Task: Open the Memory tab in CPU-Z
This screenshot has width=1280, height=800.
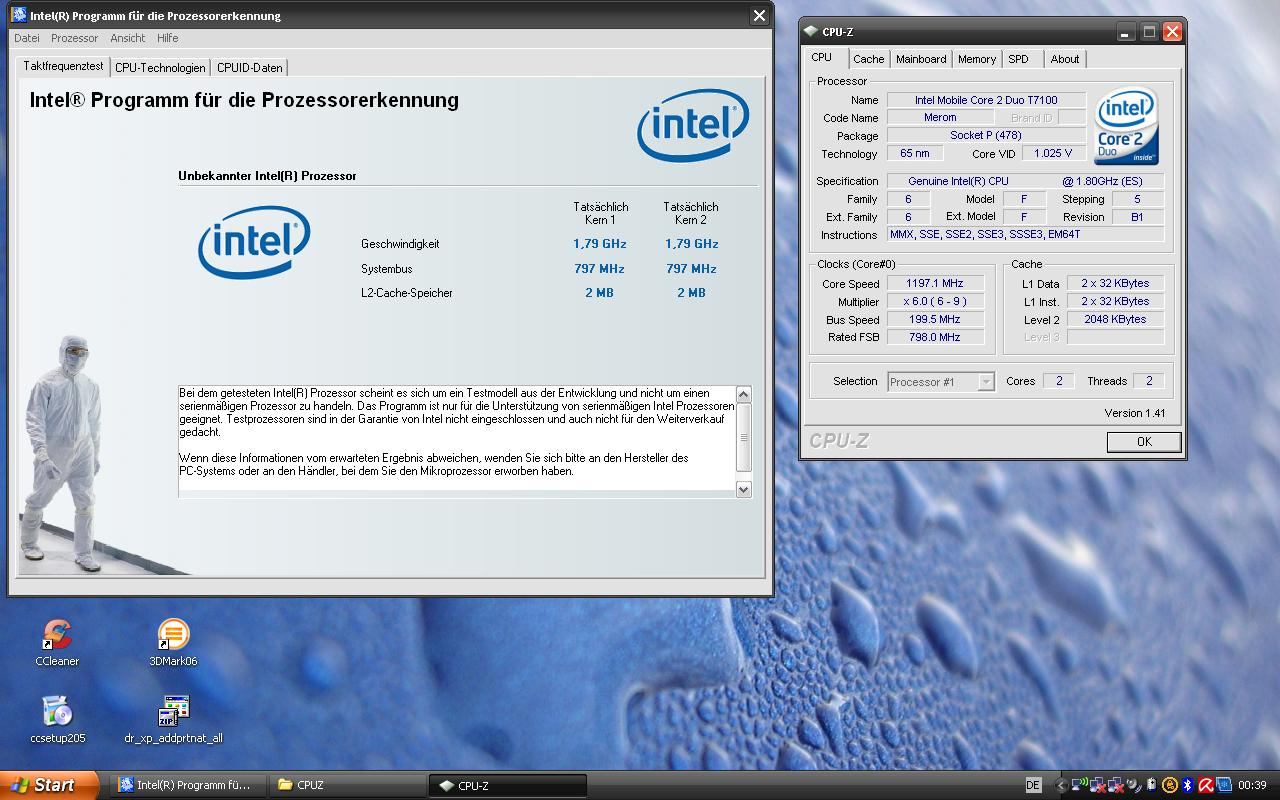Action: [977, 59]
